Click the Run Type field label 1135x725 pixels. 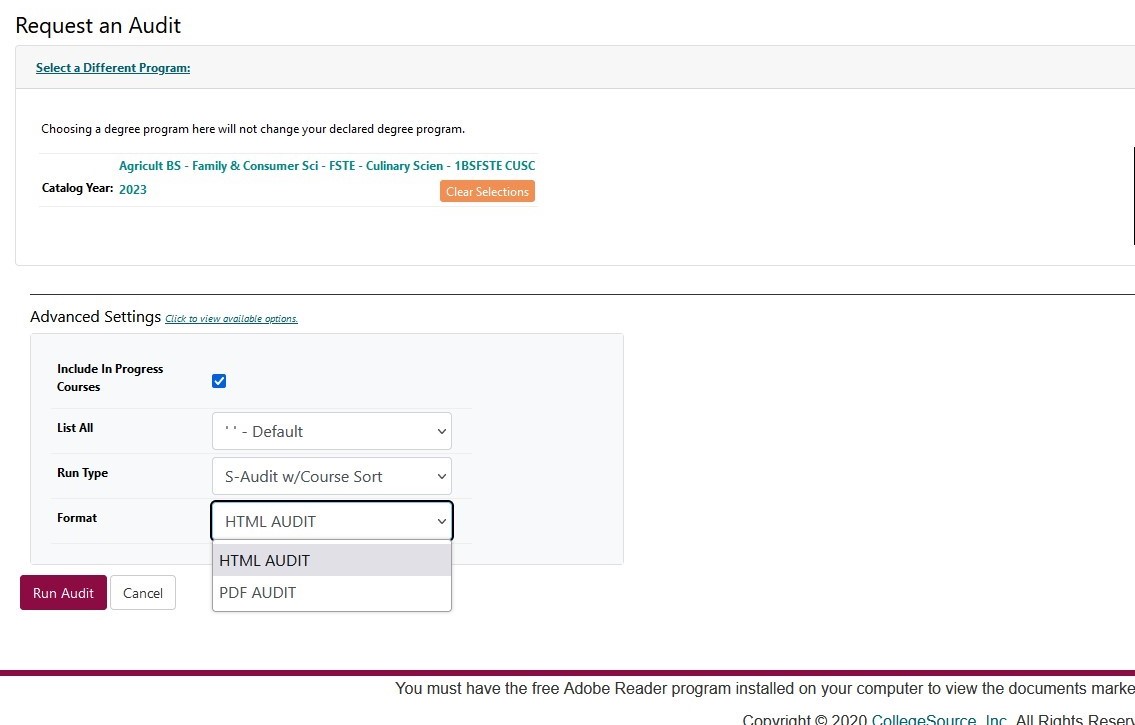click(82, 473)
